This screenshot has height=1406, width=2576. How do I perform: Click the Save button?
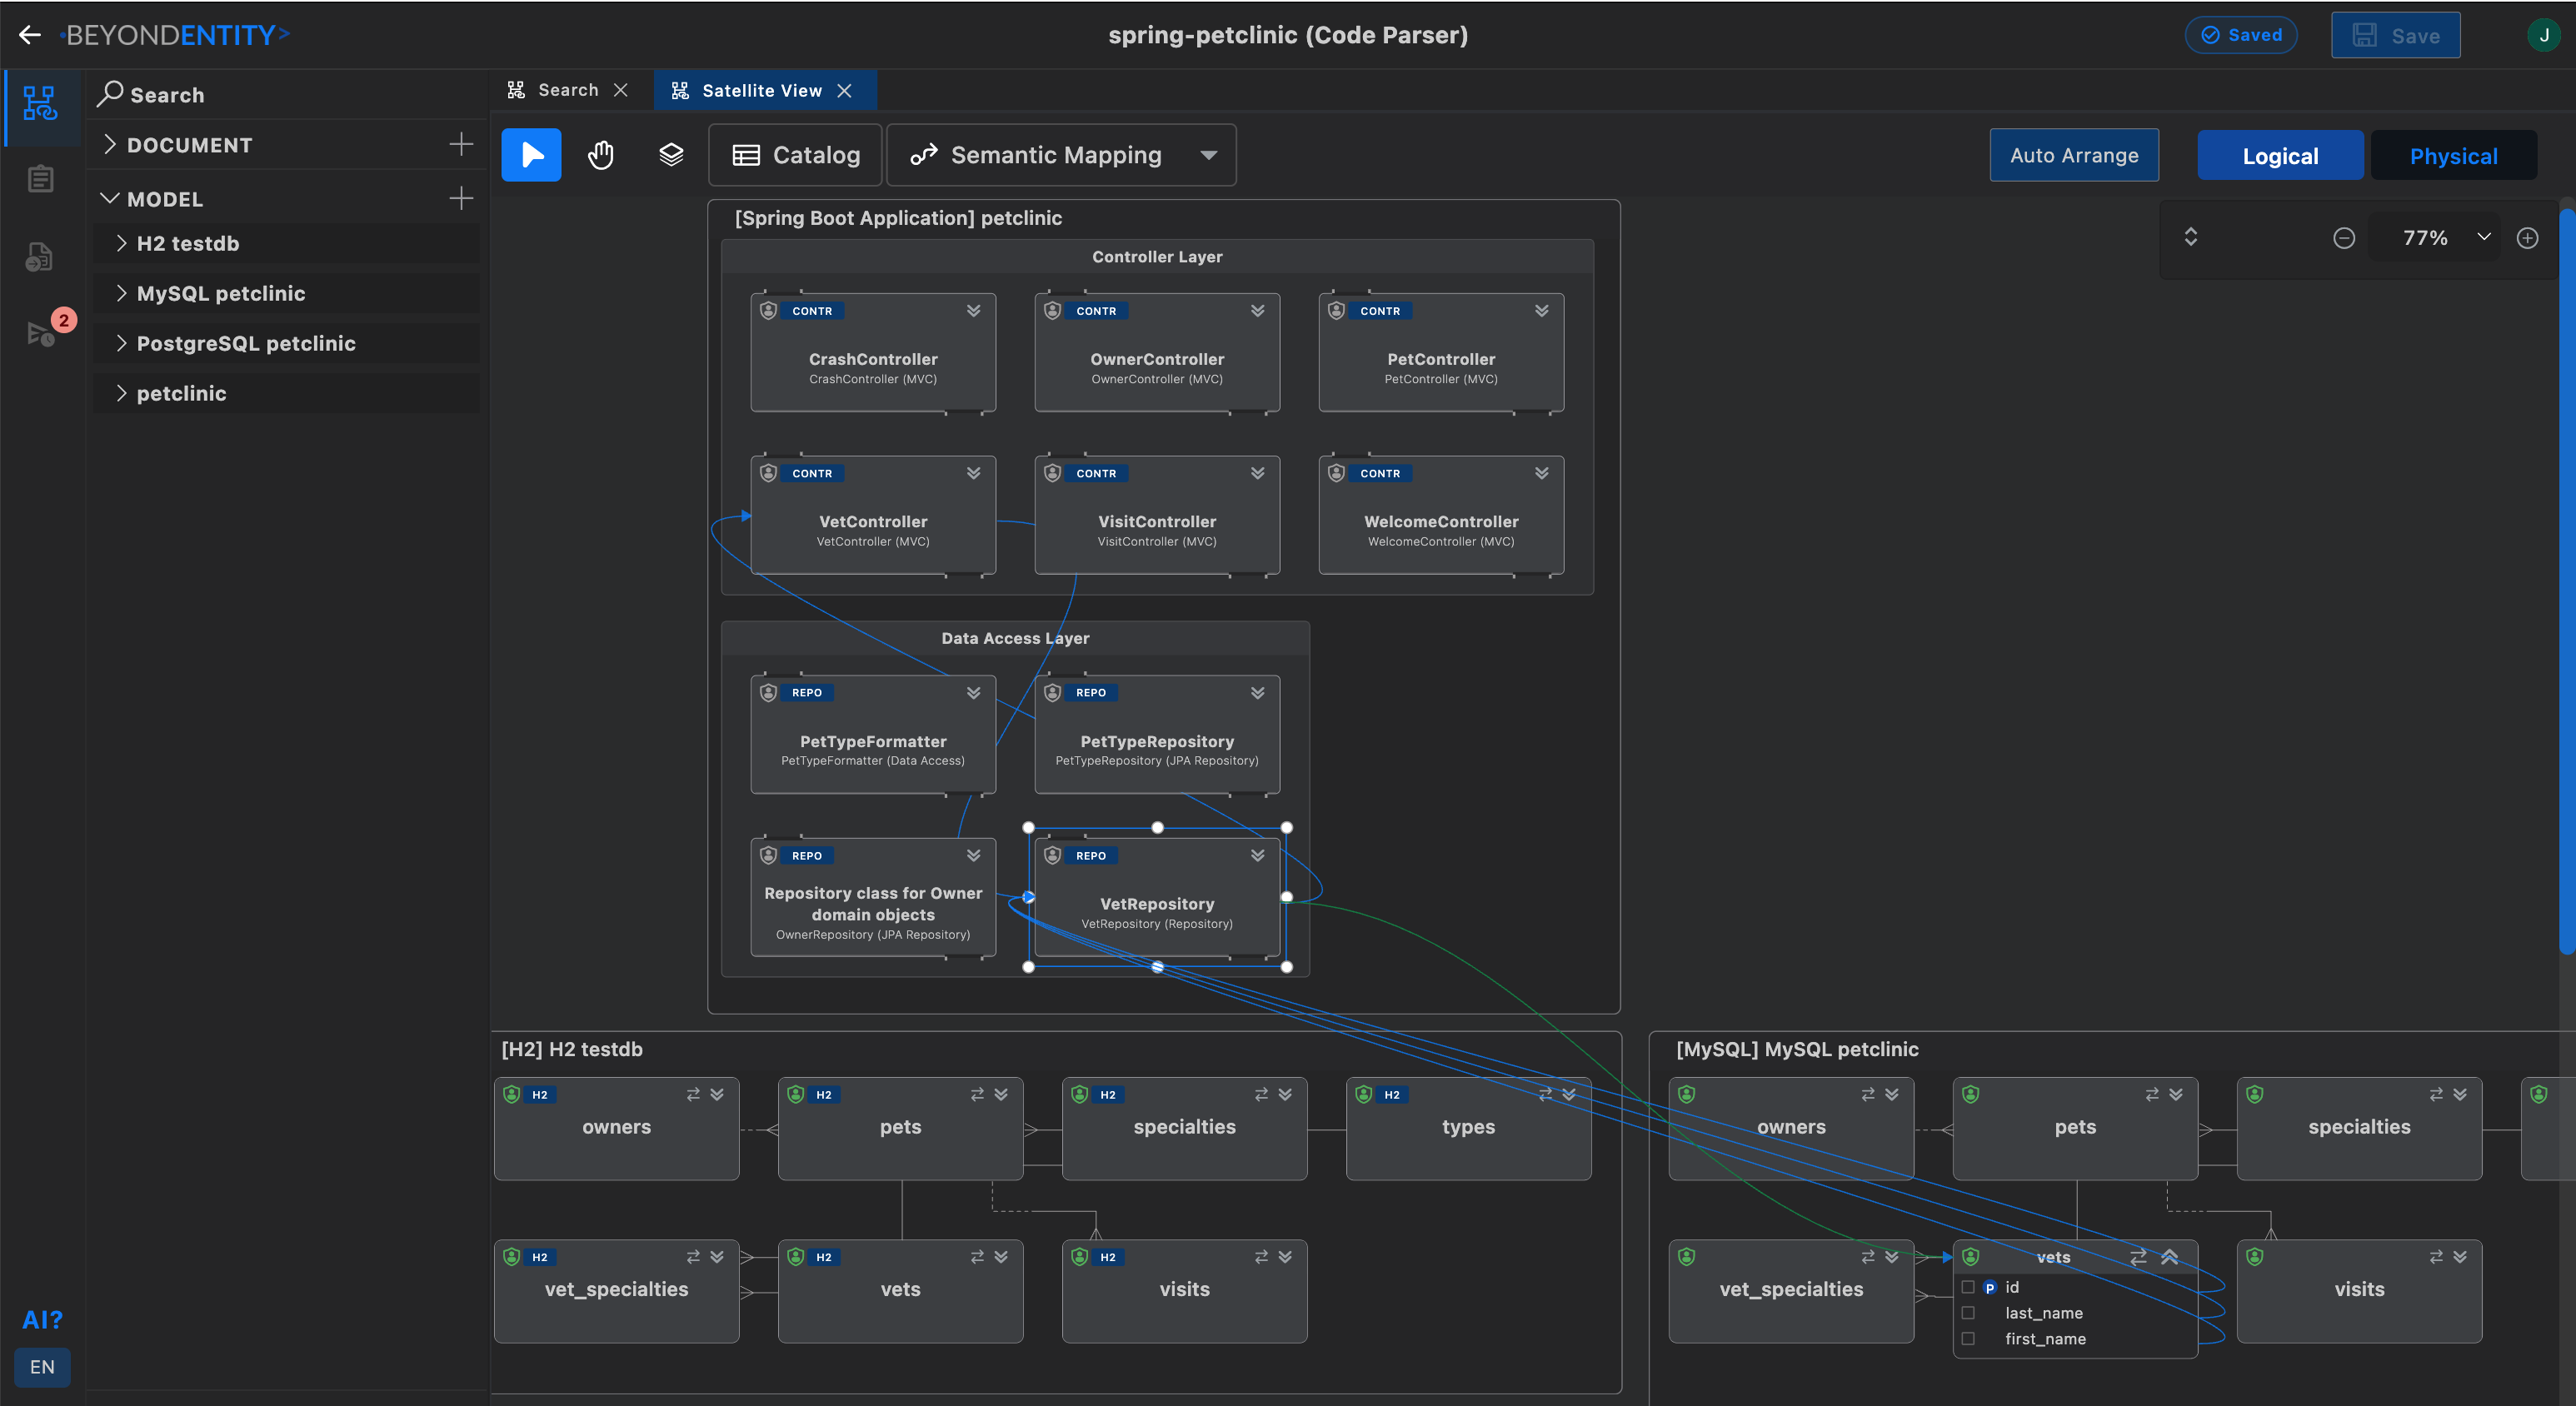point(2395,35)
